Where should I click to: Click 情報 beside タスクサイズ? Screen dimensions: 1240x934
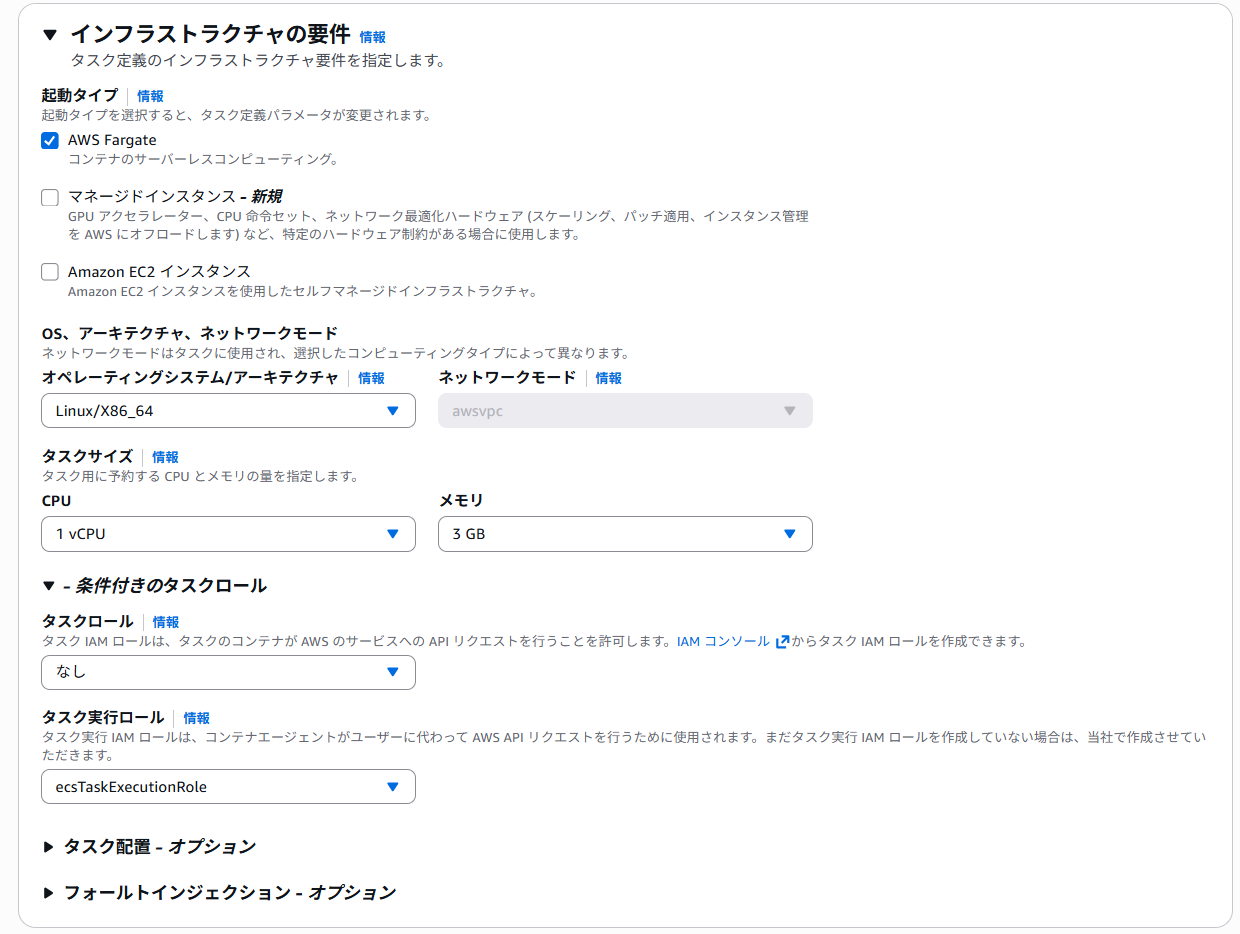tap(165, 456)
